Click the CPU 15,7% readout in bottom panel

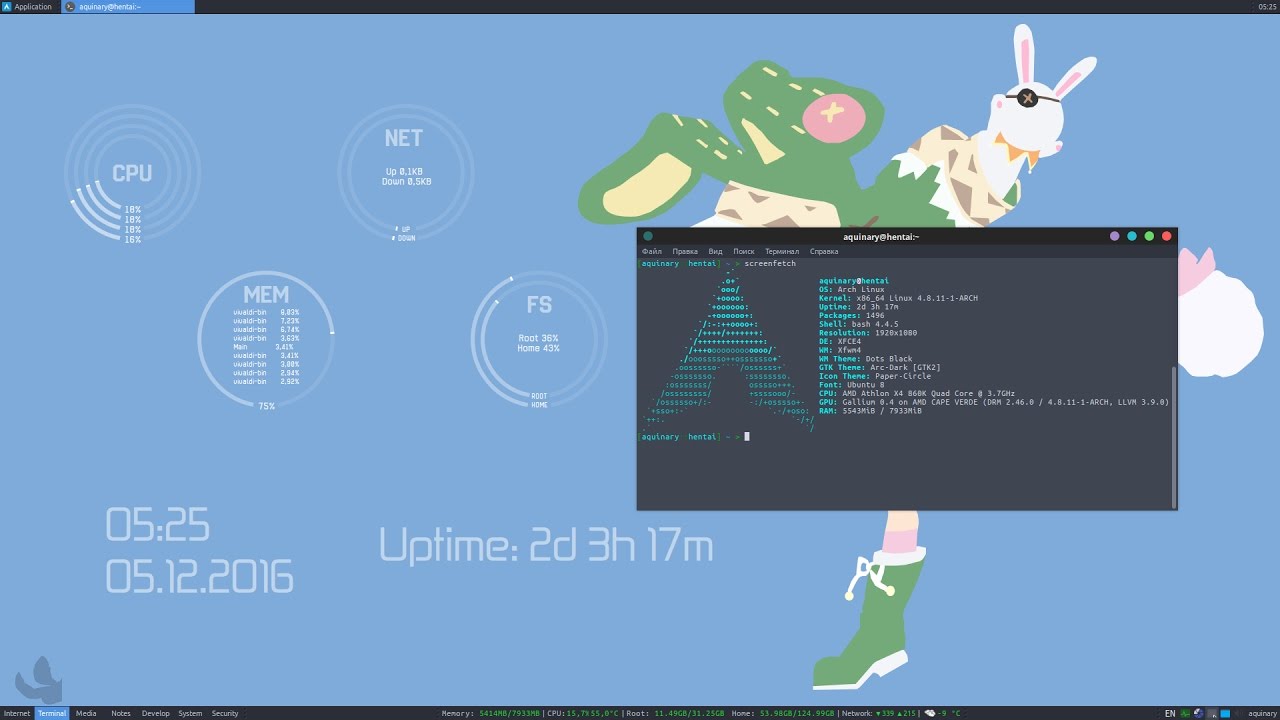[583, 713]
